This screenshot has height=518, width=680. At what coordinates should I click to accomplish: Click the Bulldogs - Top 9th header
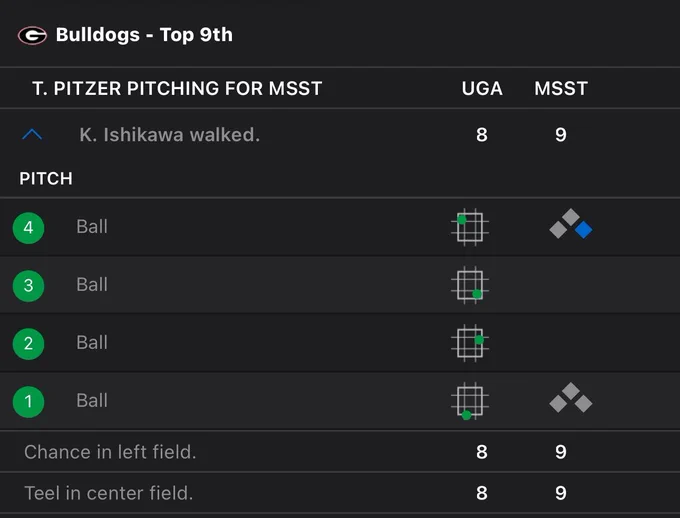(x=144, y=35)
